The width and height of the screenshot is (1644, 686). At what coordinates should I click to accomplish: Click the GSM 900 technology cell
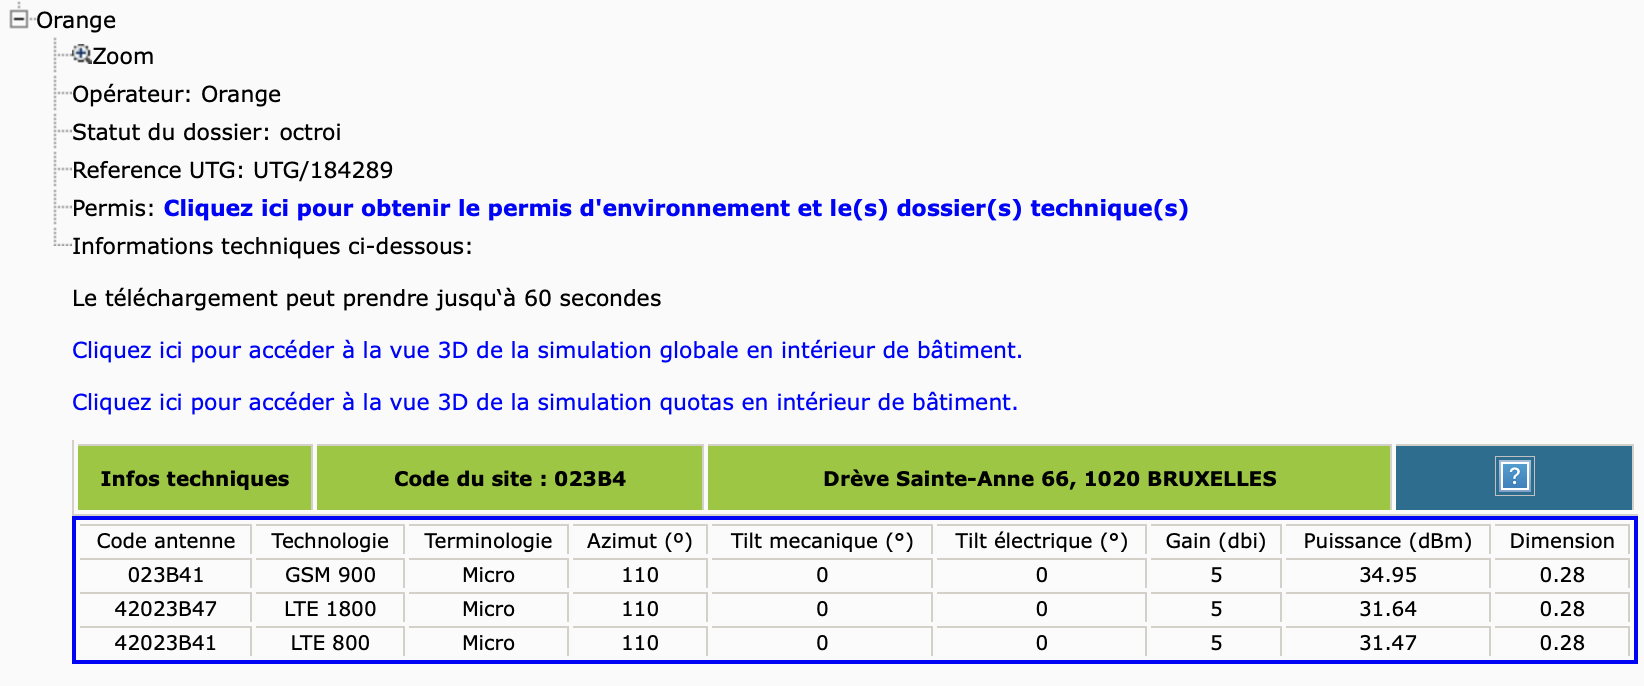(330, 575)
